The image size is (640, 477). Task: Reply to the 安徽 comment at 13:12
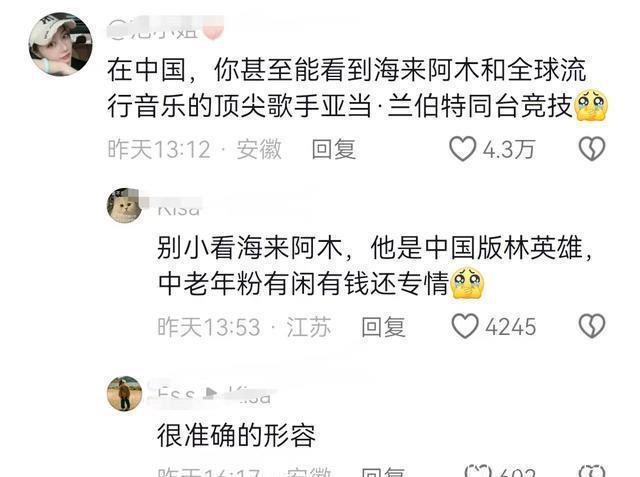(333, 149)
